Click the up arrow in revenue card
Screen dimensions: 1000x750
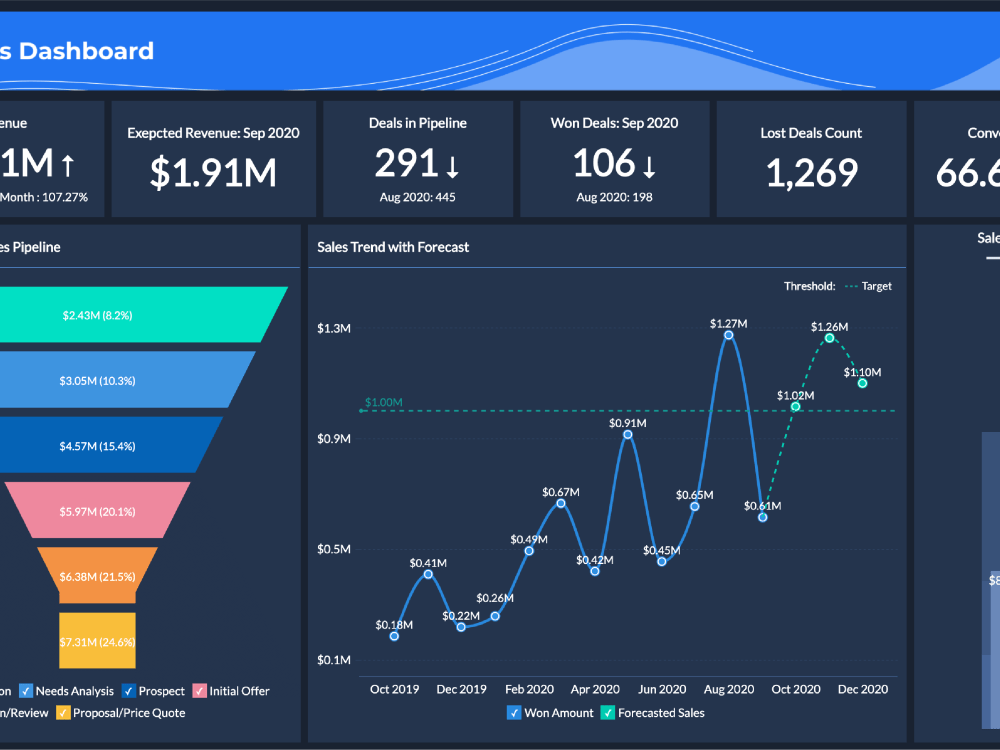coord(68,165)
